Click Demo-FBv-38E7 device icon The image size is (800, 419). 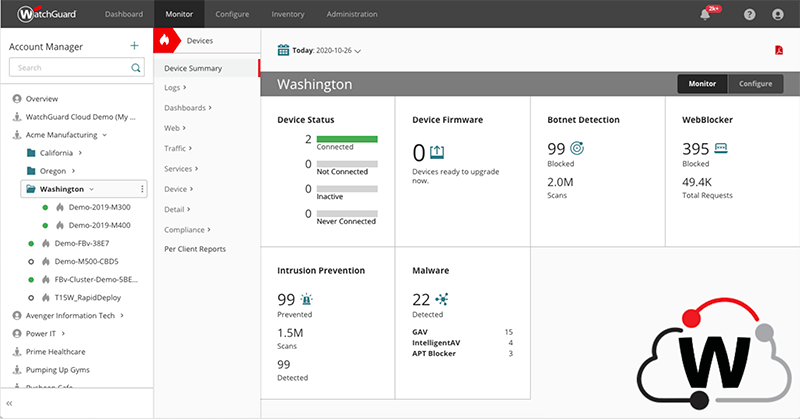(x=46, y=243)
